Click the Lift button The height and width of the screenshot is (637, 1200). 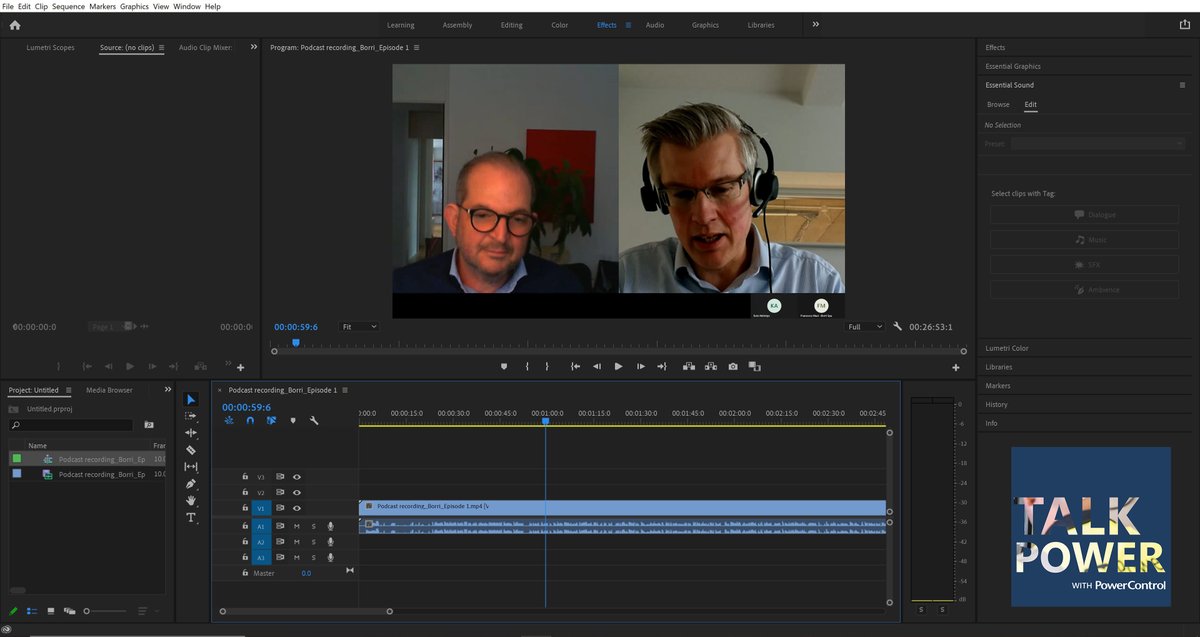click(689, 367)
